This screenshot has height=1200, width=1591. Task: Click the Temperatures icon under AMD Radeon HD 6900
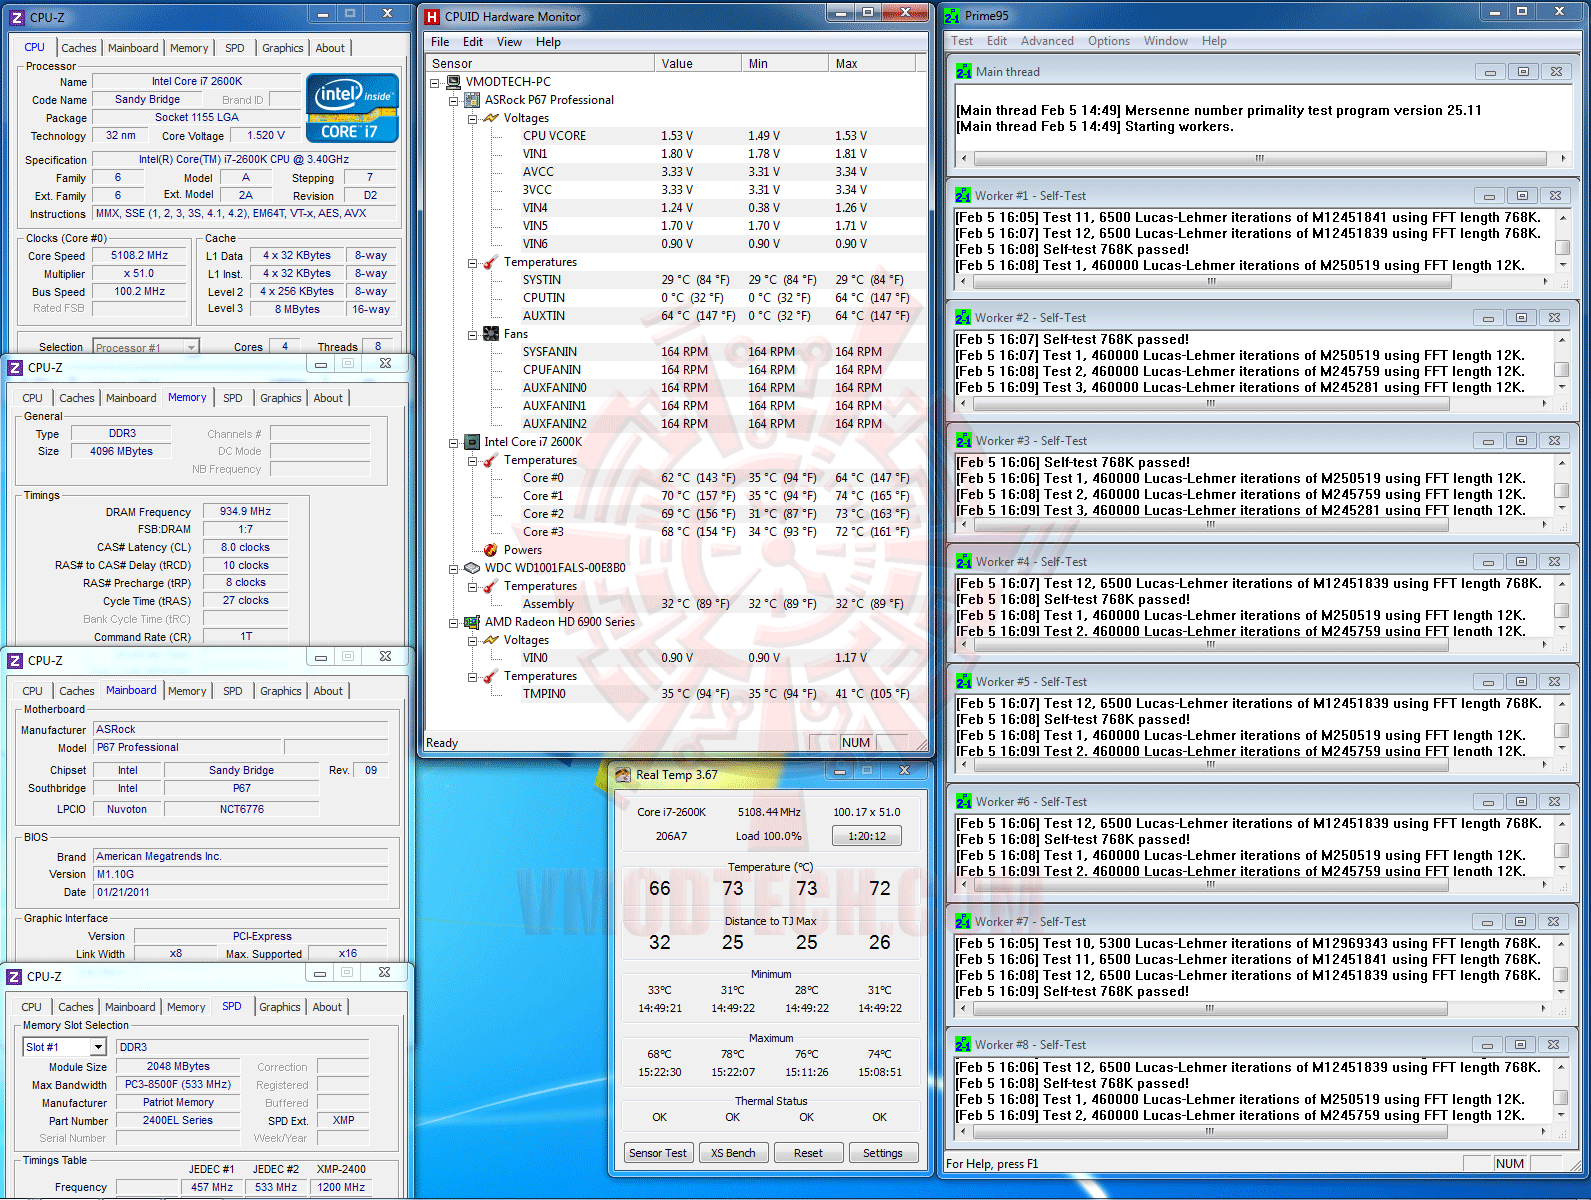[491, 676]
